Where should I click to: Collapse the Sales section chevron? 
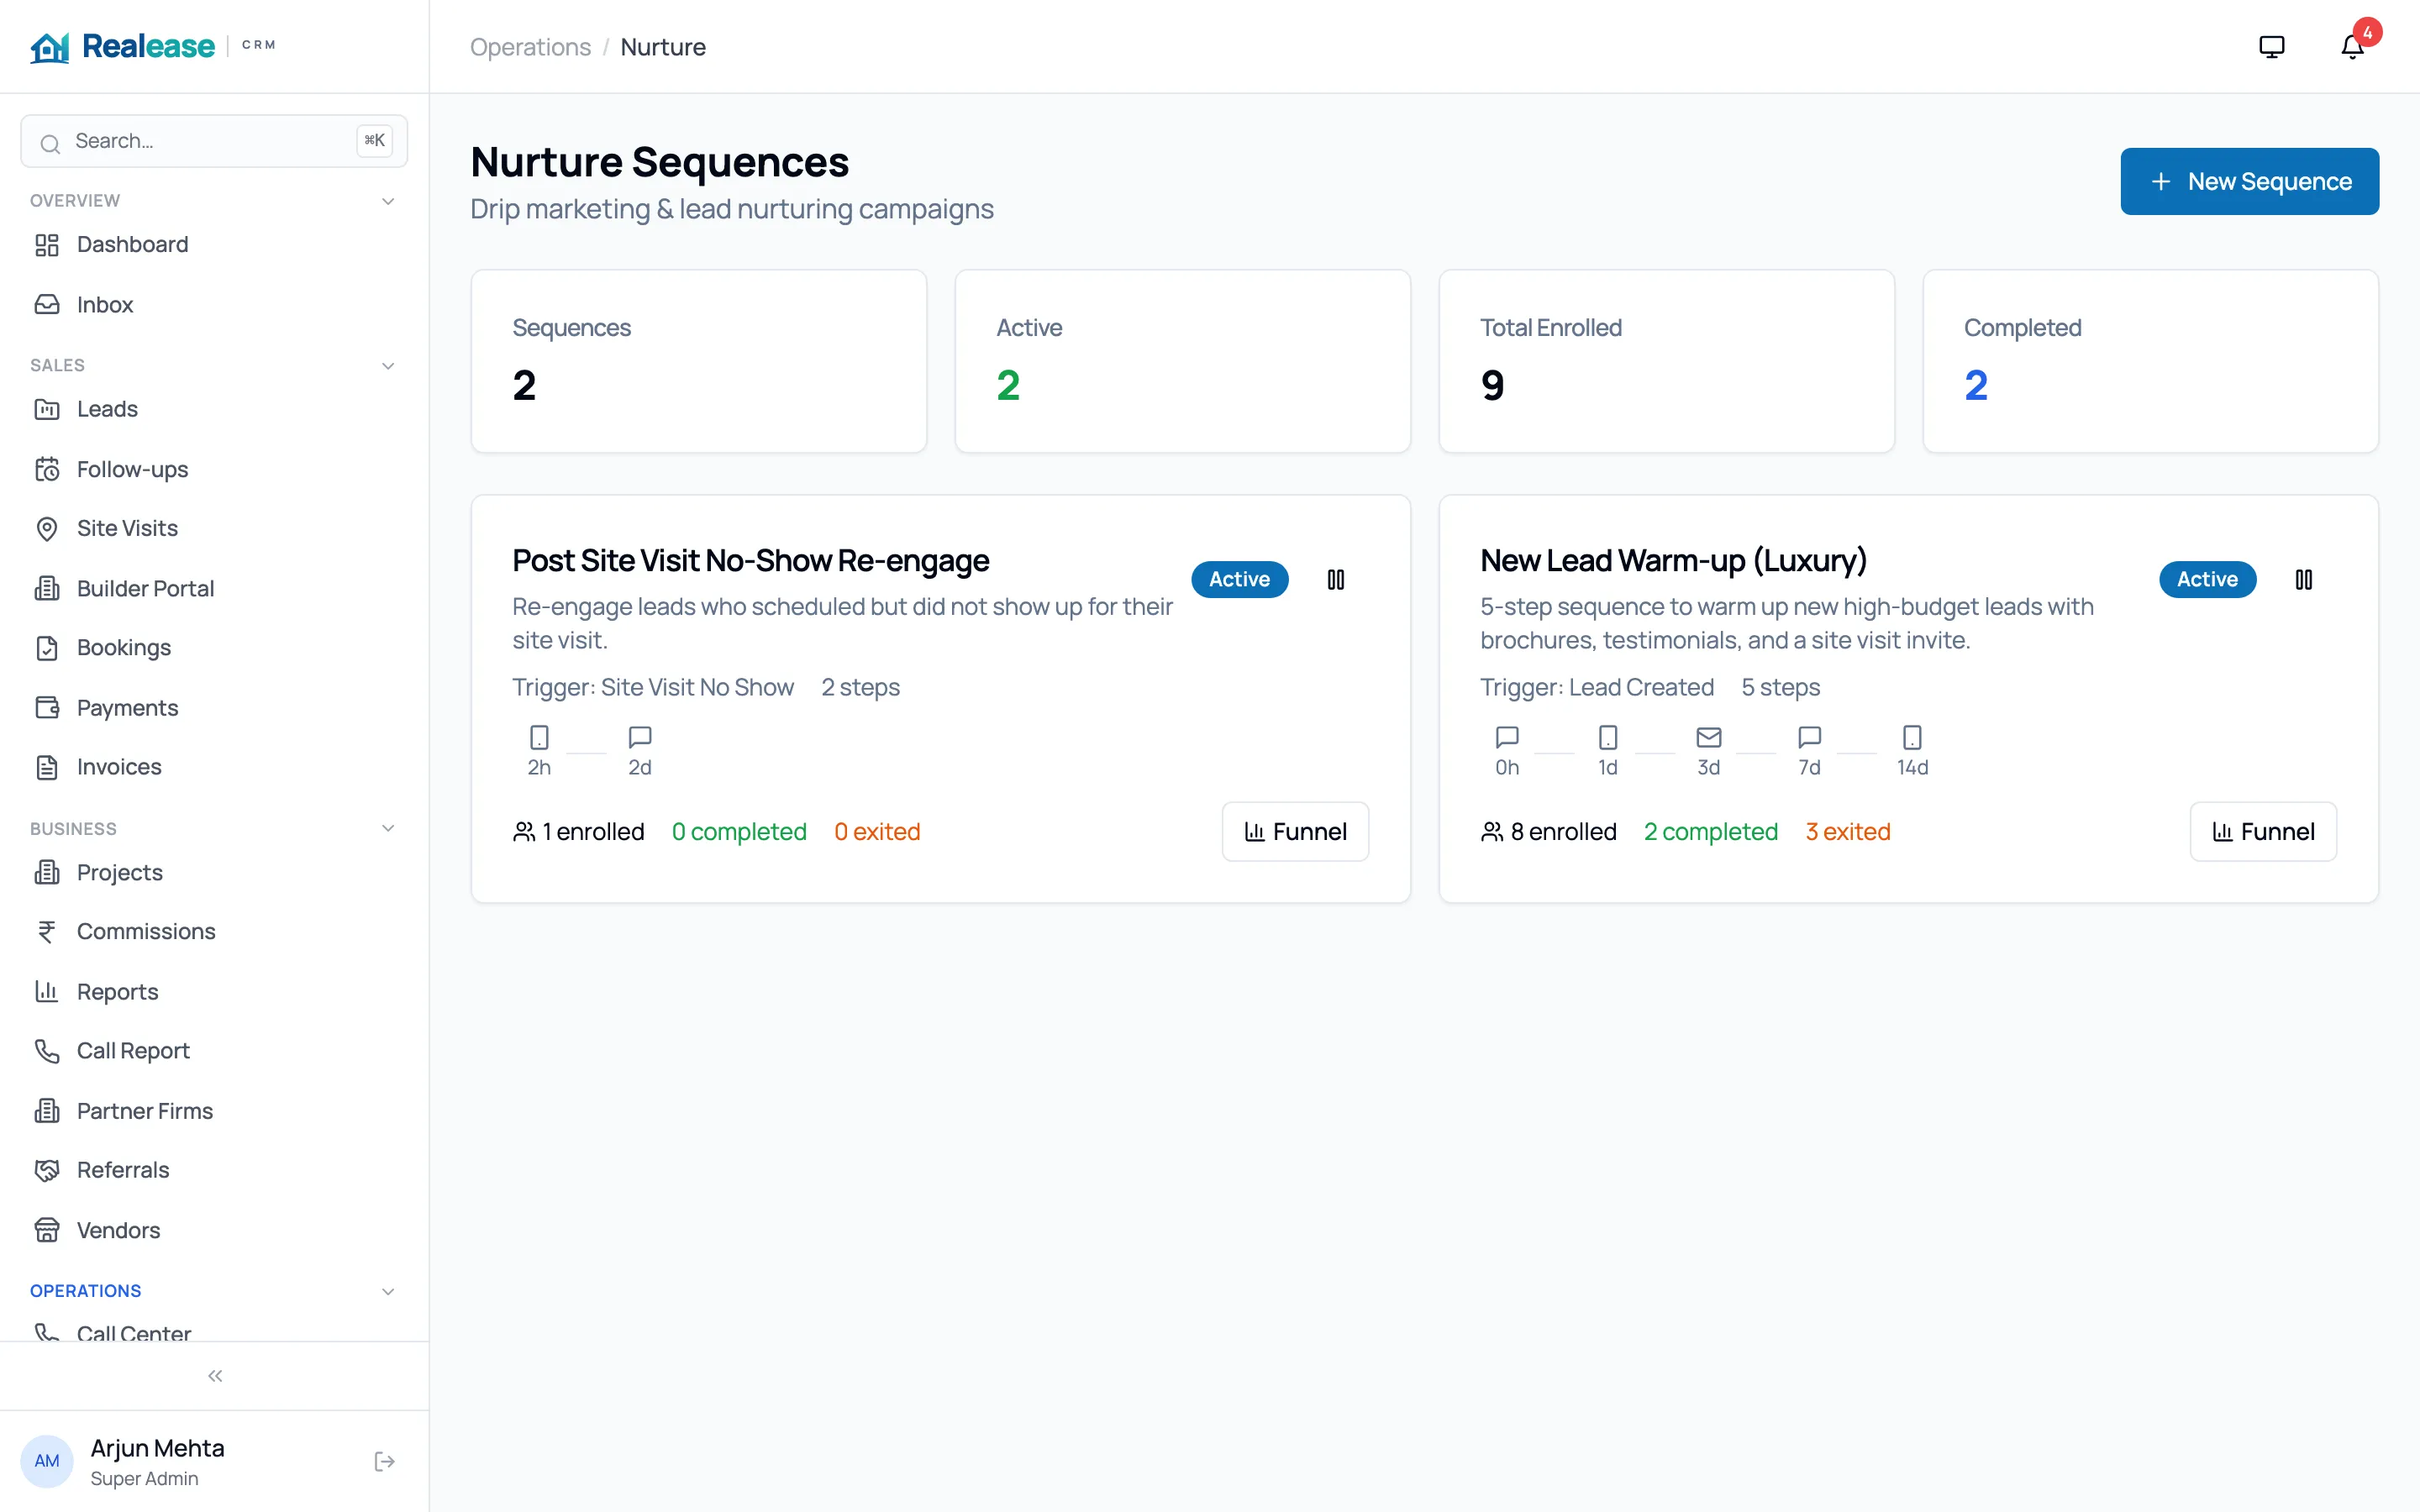tap(388, 366)
